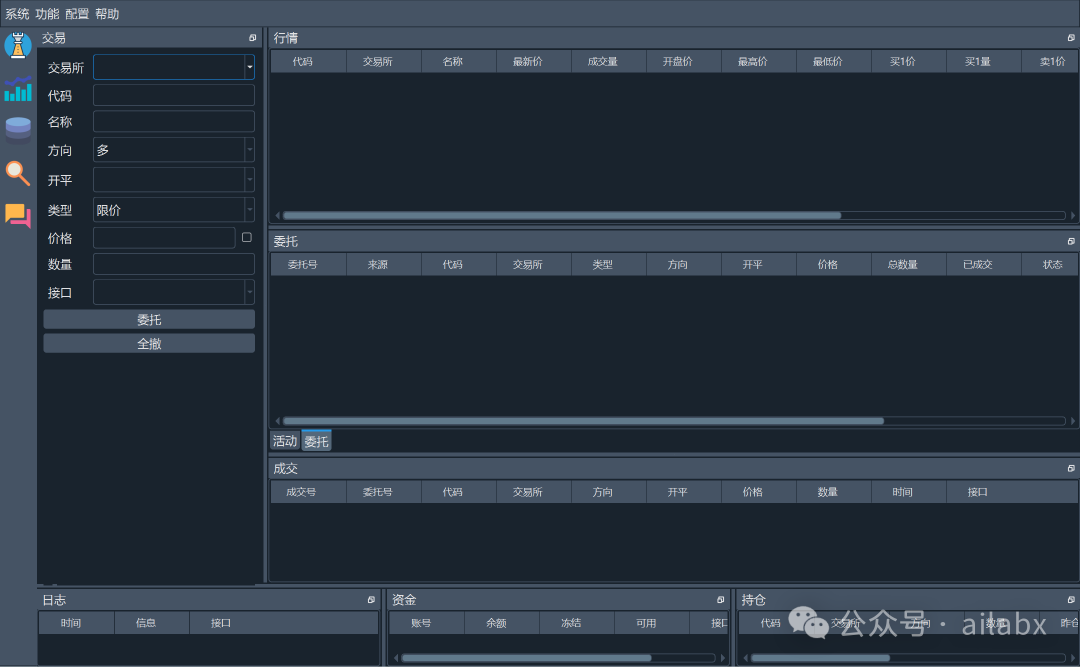Click the 账号 column header in 资金

pyautogui.click(x=427, y=623)
